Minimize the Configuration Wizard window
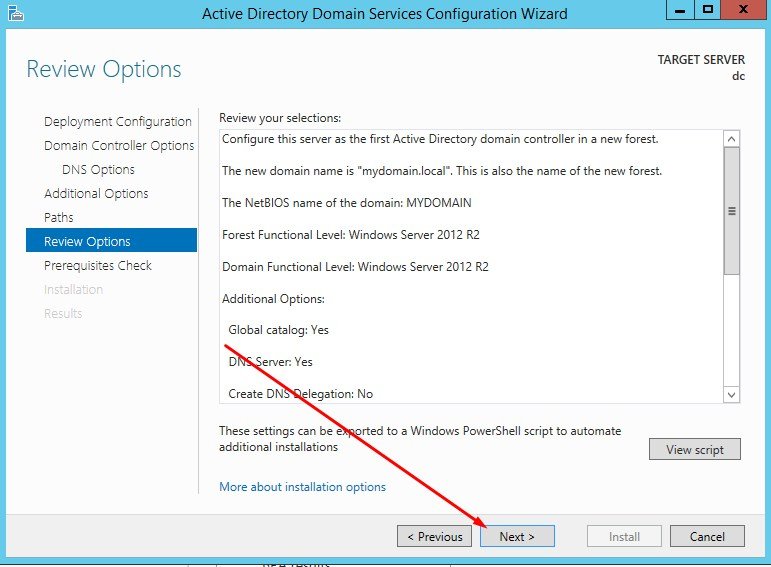The height and width of the screenshot is (567, 771). click(x=680, y=10)
